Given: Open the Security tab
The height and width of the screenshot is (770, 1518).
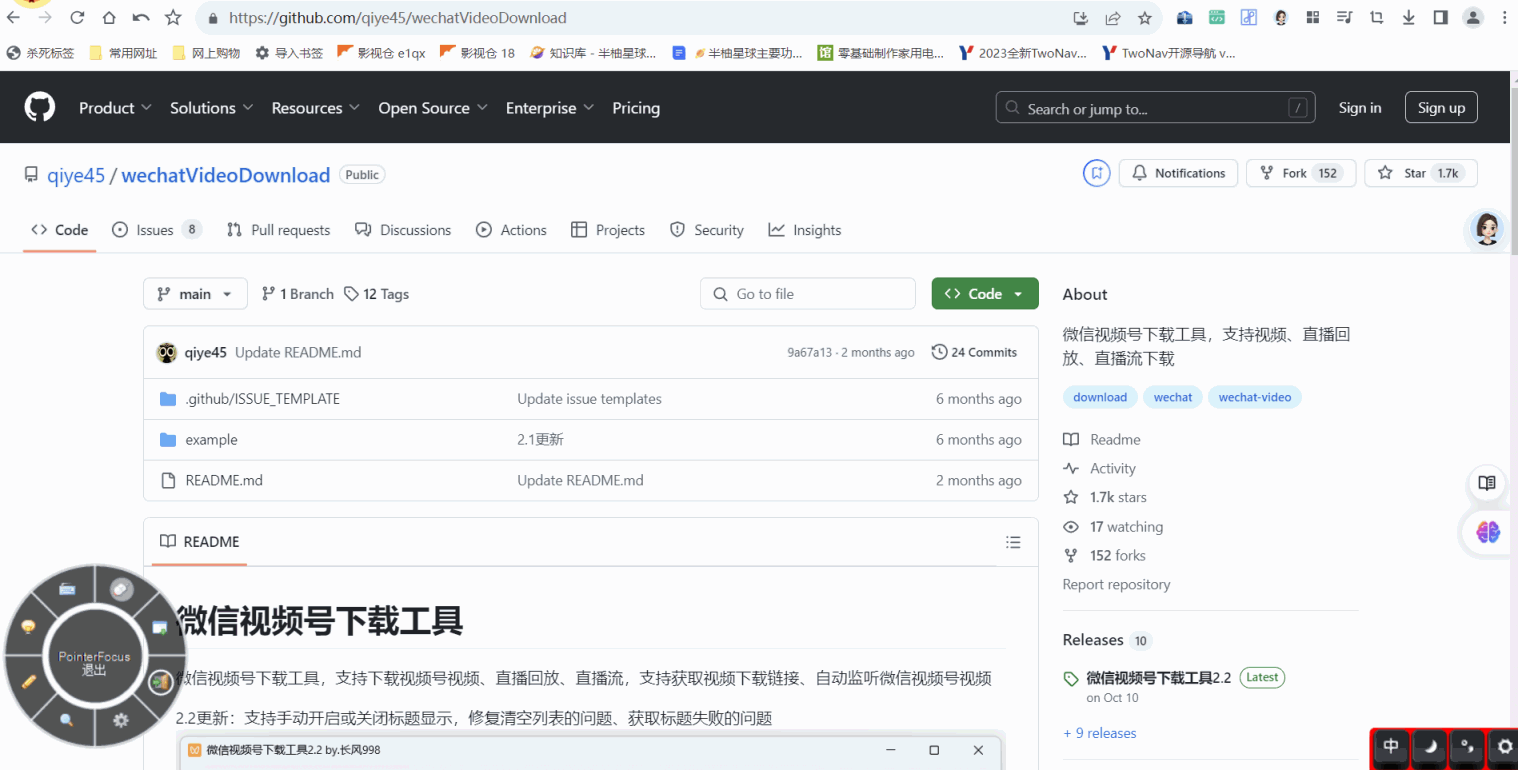Looking at the screenshot, I should (x=707, y=230).
